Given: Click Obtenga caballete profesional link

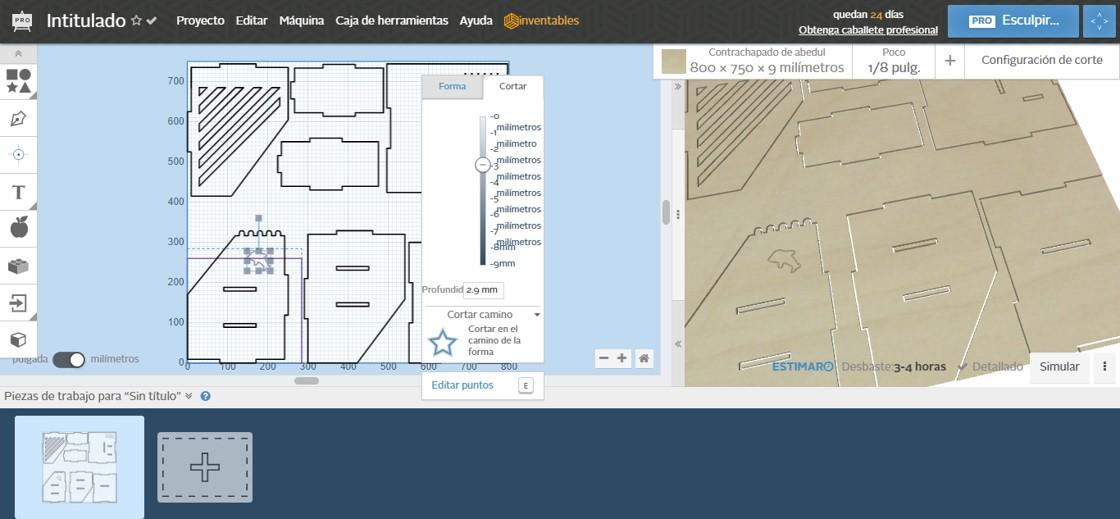Looking at the screenshot, I should (x=868, y=30).
